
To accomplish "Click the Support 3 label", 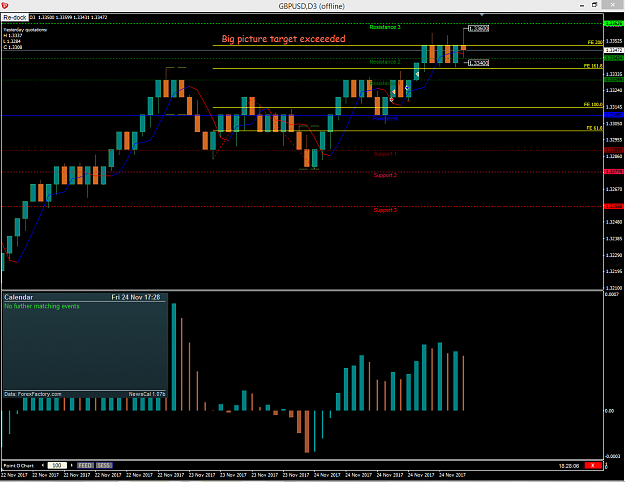I will pyautogui.click(x=385, y=210).
